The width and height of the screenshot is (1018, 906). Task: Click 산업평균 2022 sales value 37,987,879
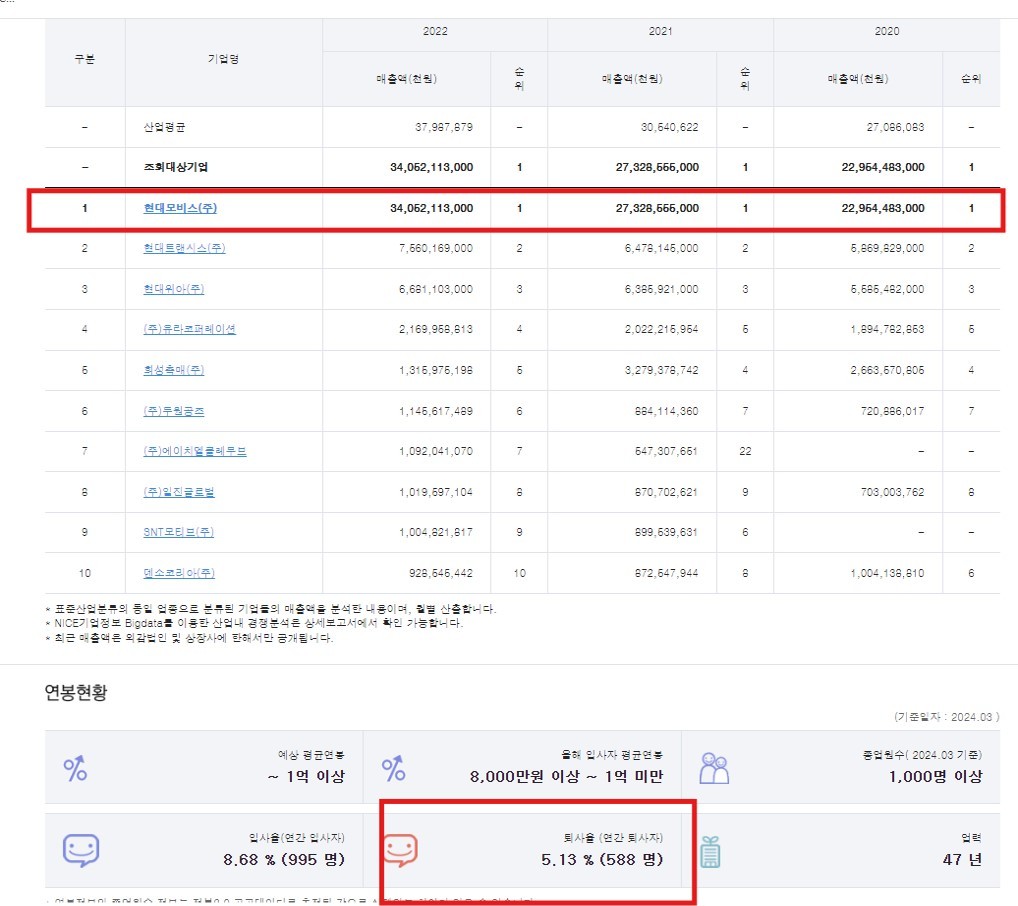444,127
